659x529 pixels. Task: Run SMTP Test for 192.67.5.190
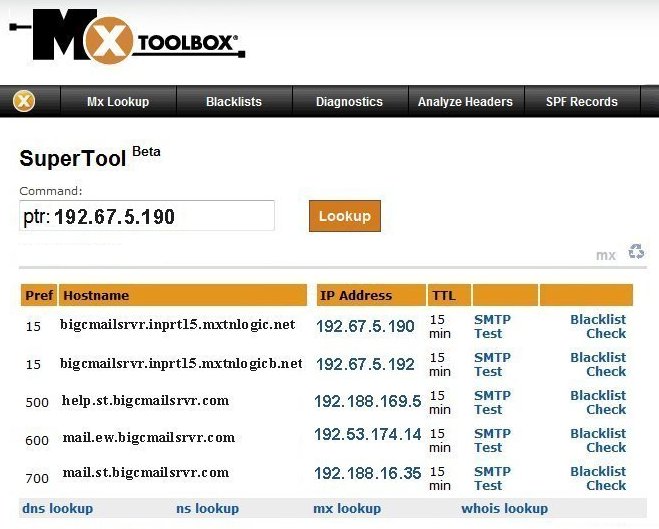point(492,326)
